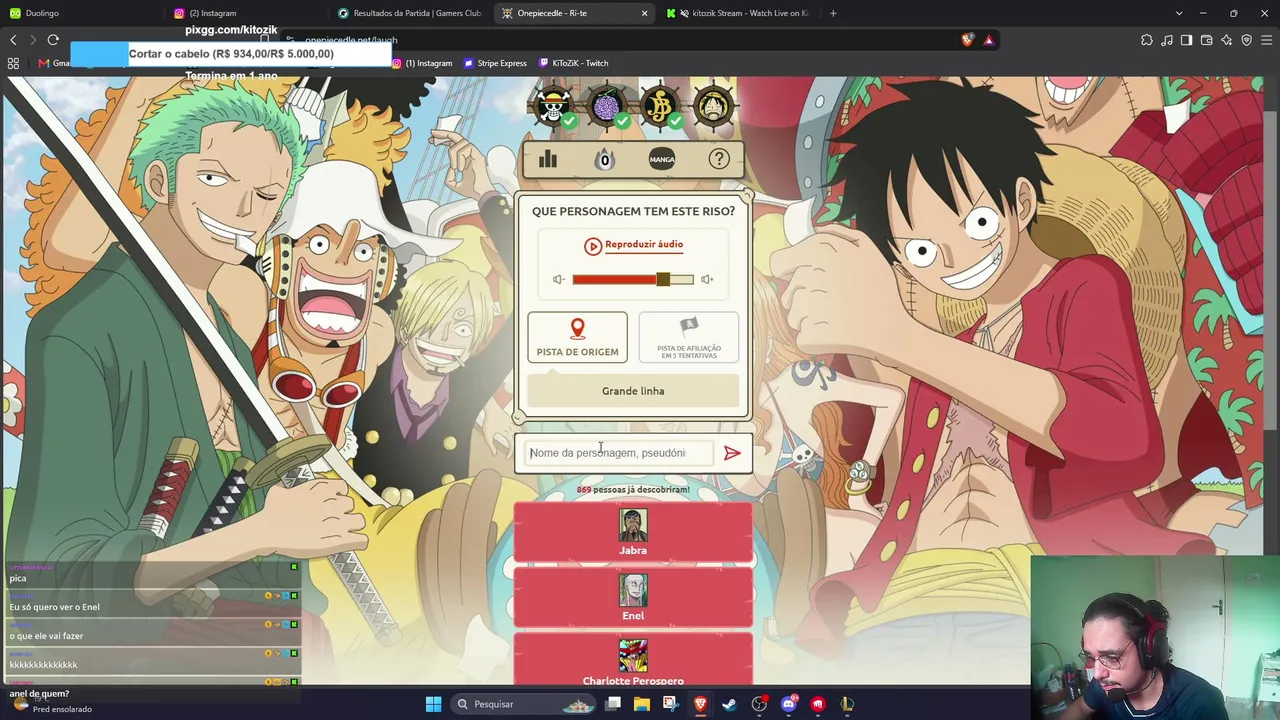This screenshot has height=720, width=1280.
Task: Select the laugh mode Luffy face icon
Action: coord(713,107)
